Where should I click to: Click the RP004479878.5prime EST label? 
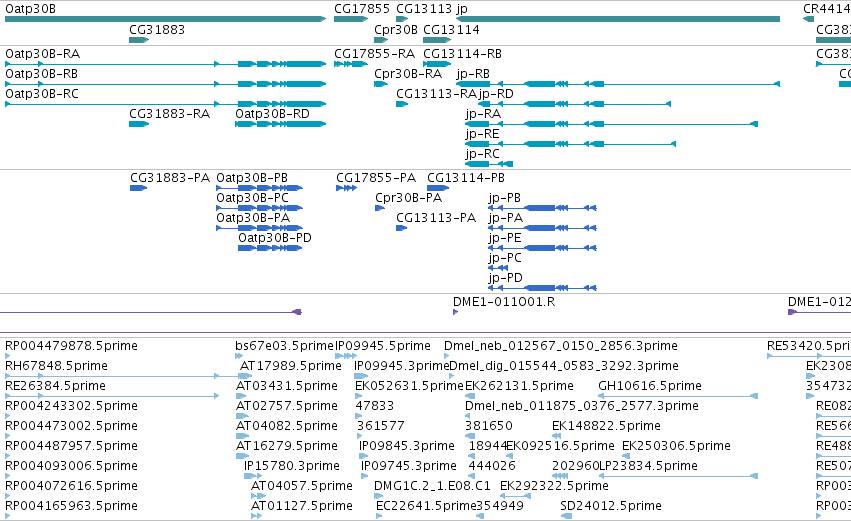click(71, 346)
